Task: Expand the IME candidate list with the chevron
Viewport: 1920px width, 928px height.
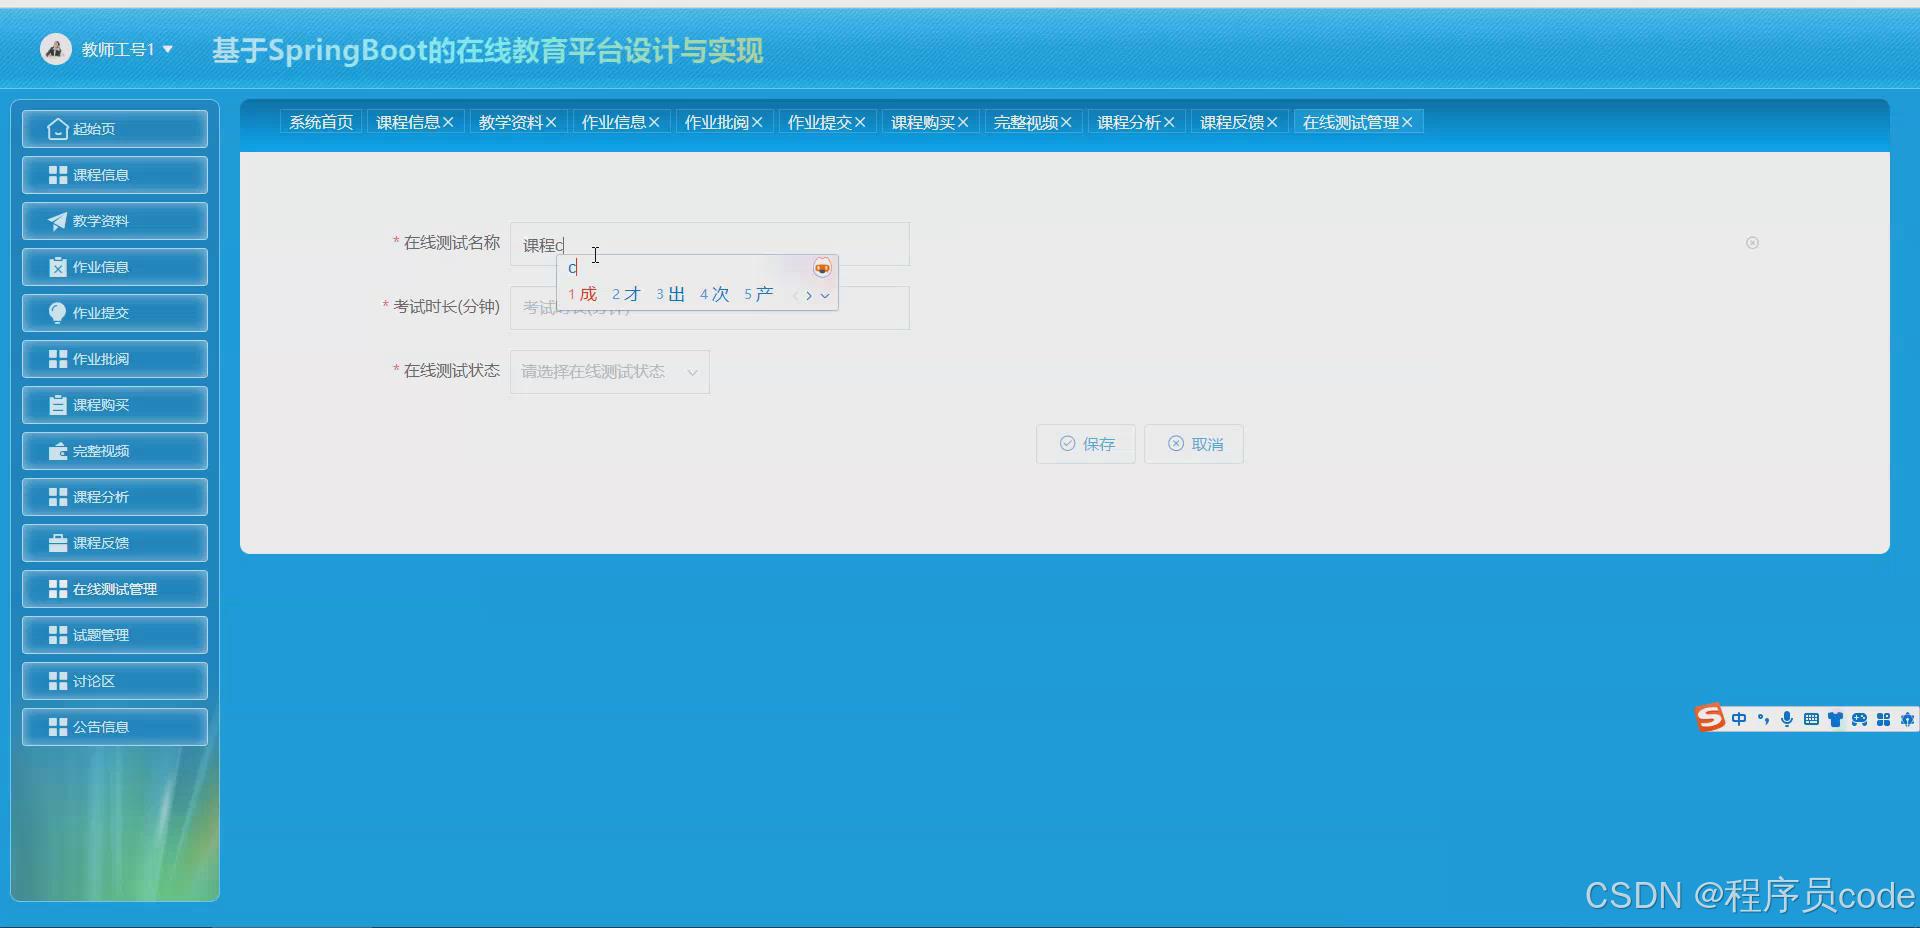Action: coord(825,296)
